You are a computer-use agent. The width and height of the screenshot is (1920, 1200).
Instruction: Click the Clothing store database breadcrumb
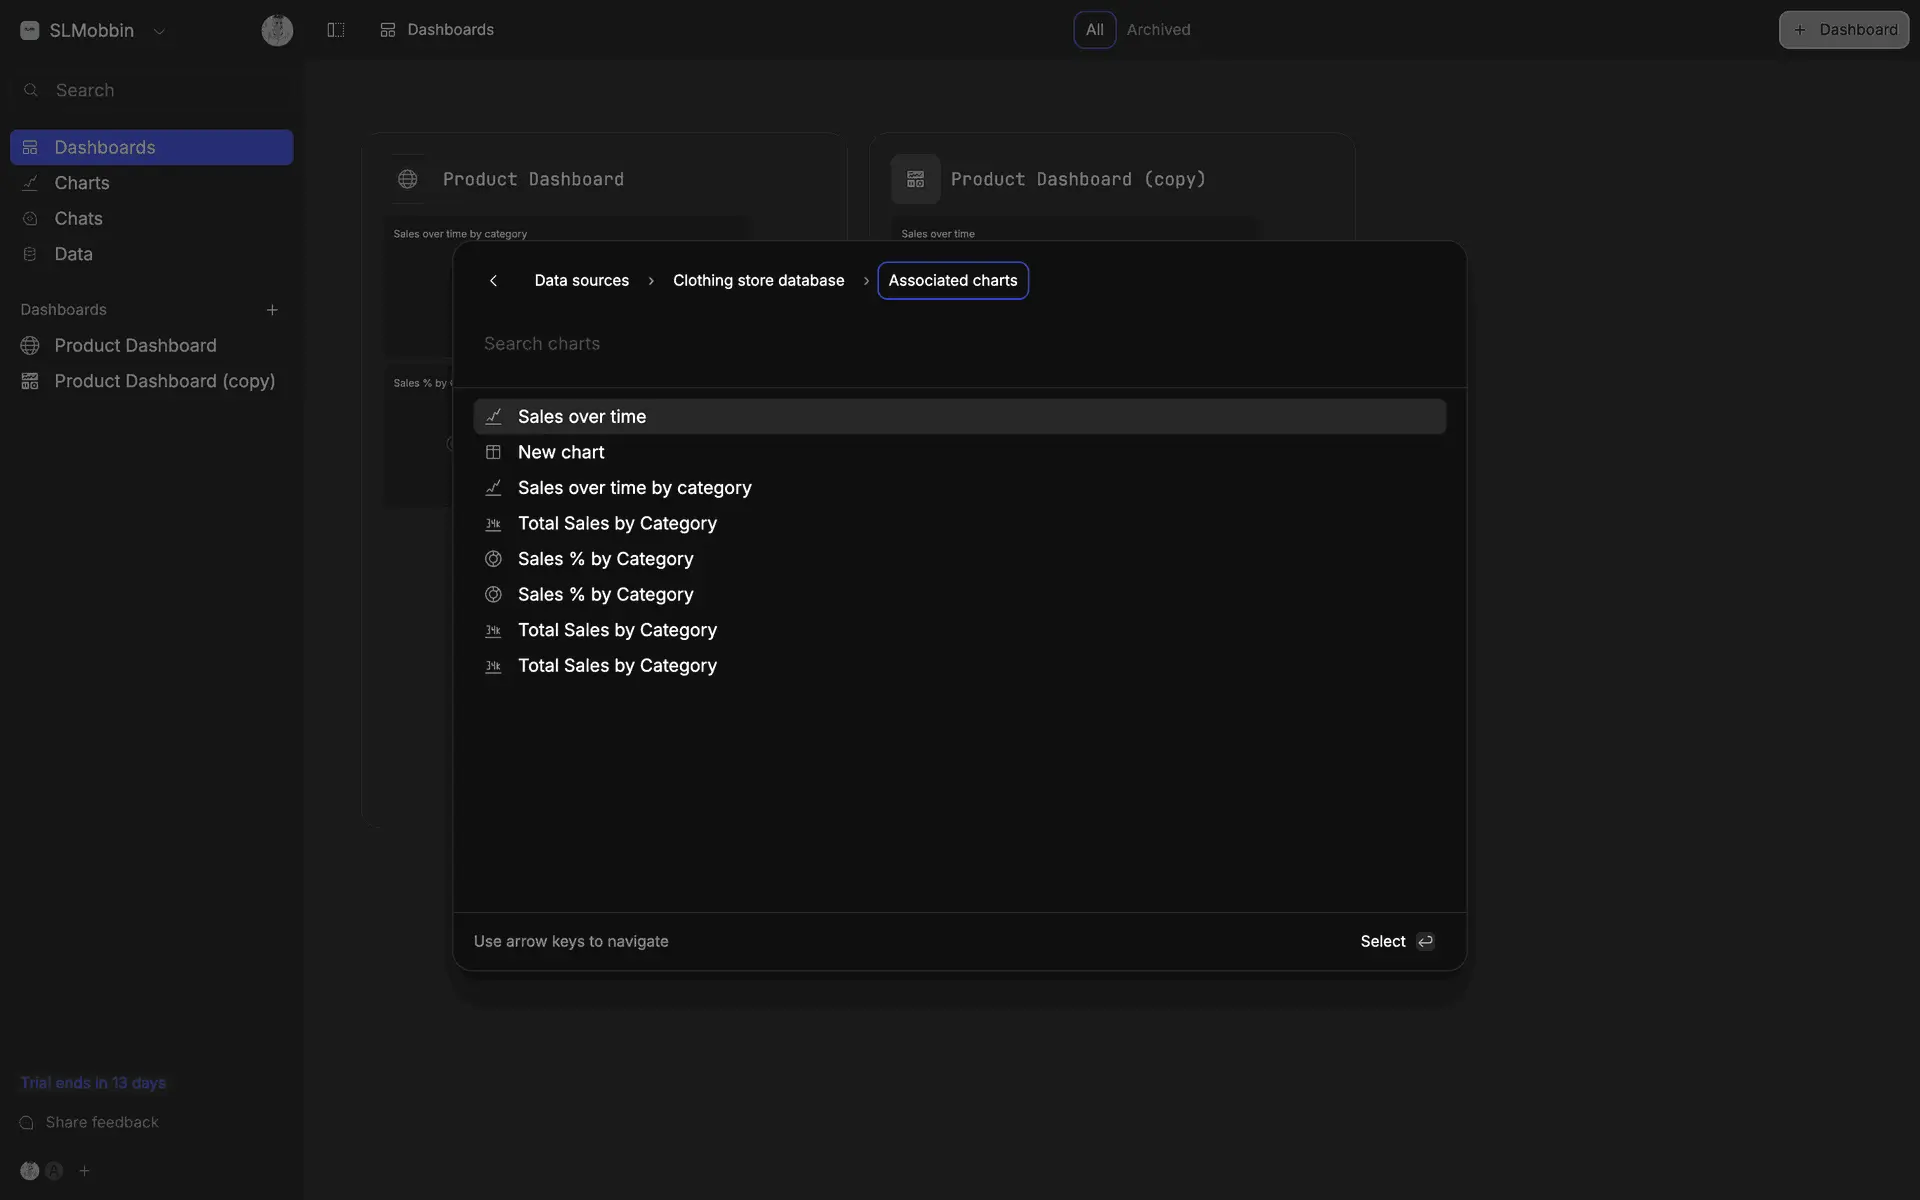coord(758,281)
